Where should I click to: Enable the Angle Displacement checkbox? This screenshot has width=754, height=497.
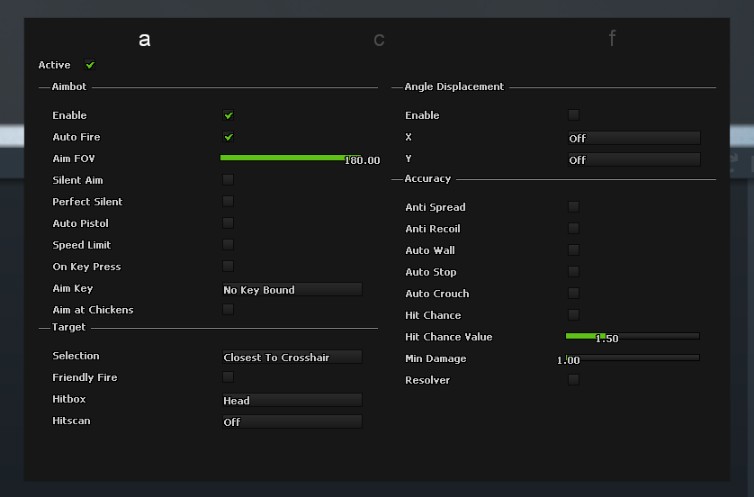pos(573,115)
